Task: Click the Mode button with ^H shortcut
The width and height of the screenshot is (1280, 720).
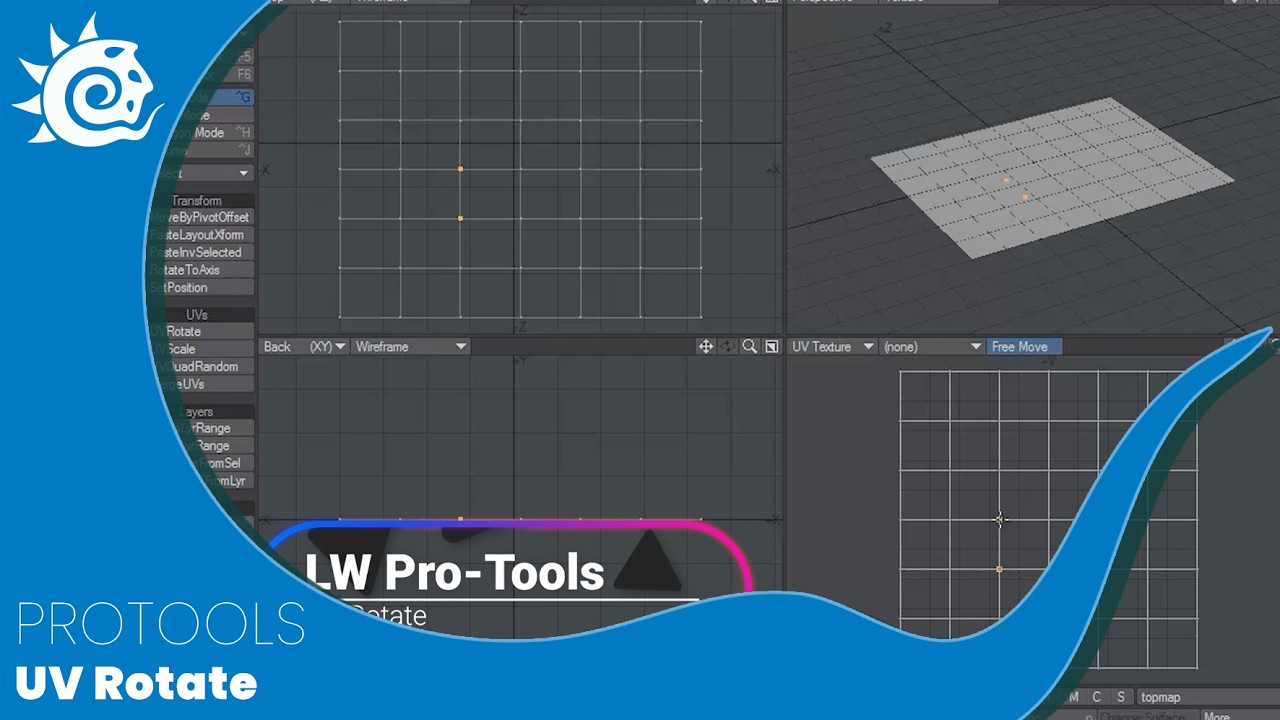Action: (x=214, y=133)
